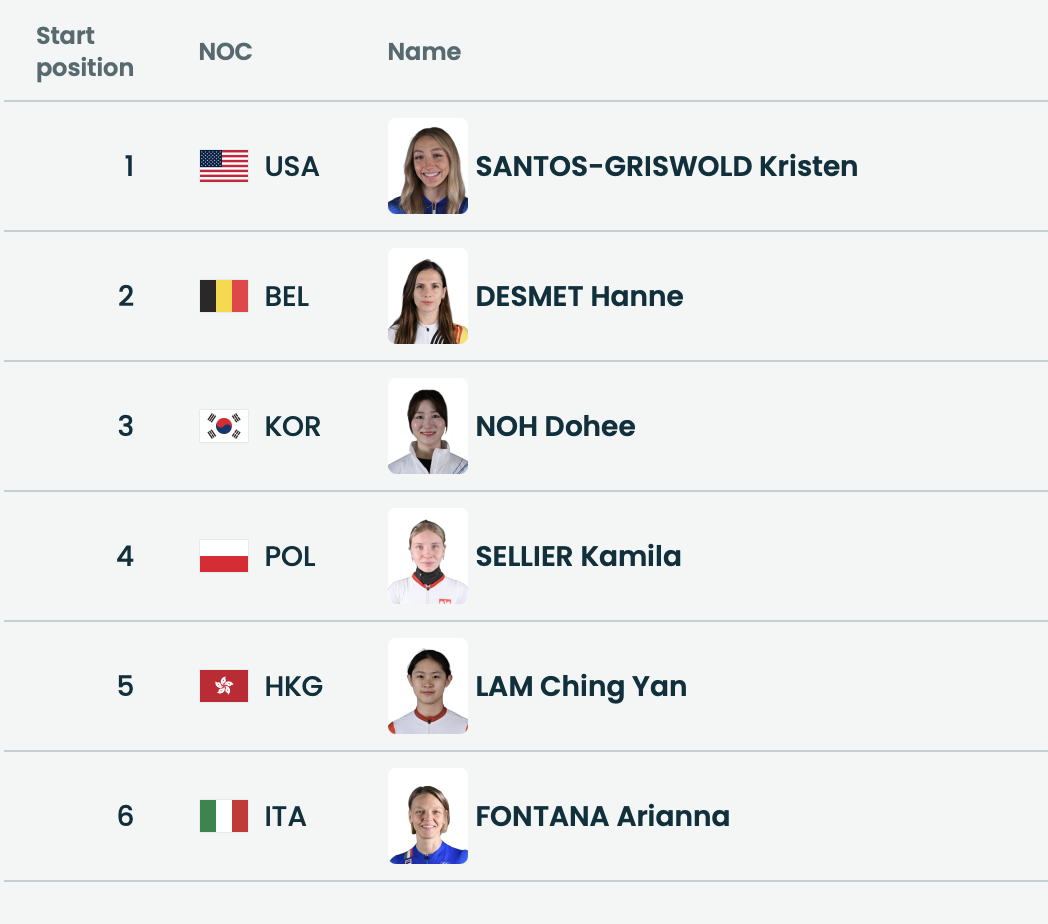Open the FONTANA Arianna profile link
Viewport: 1048px width, 924px height.
pos(602,816)
